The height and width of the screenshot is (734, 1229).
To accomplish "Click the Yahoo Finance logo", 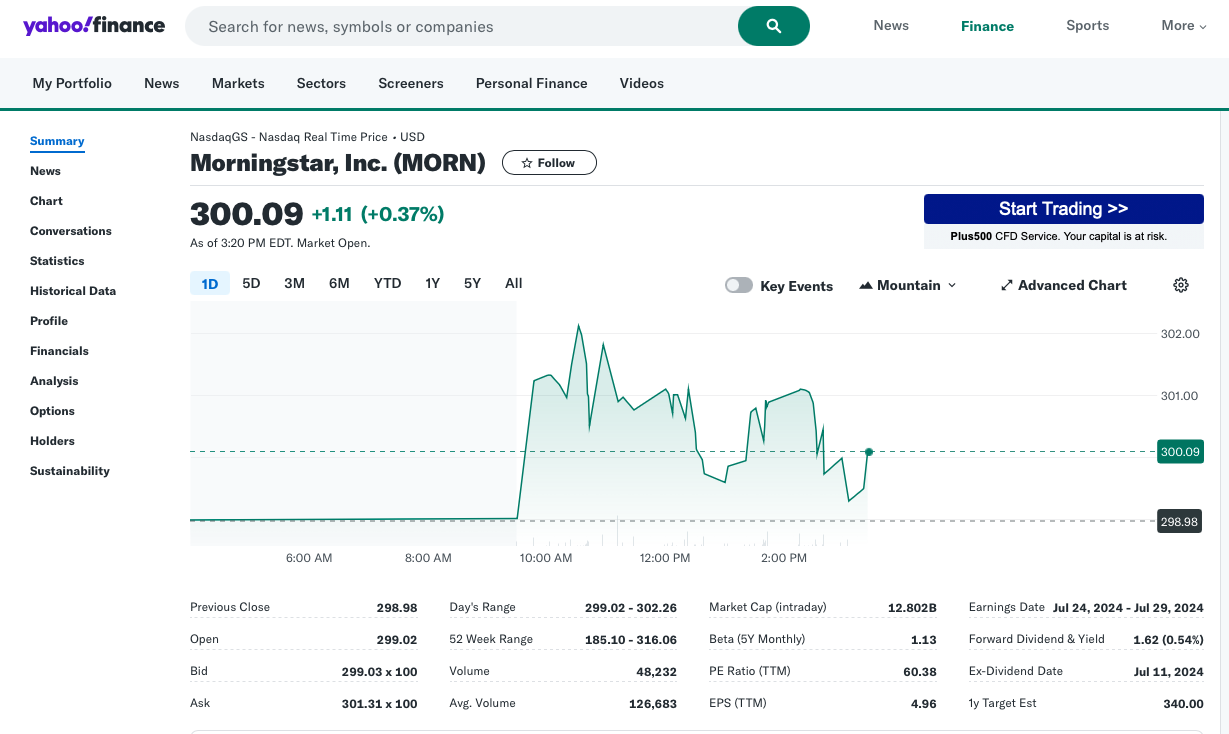I will click(94, 25).
